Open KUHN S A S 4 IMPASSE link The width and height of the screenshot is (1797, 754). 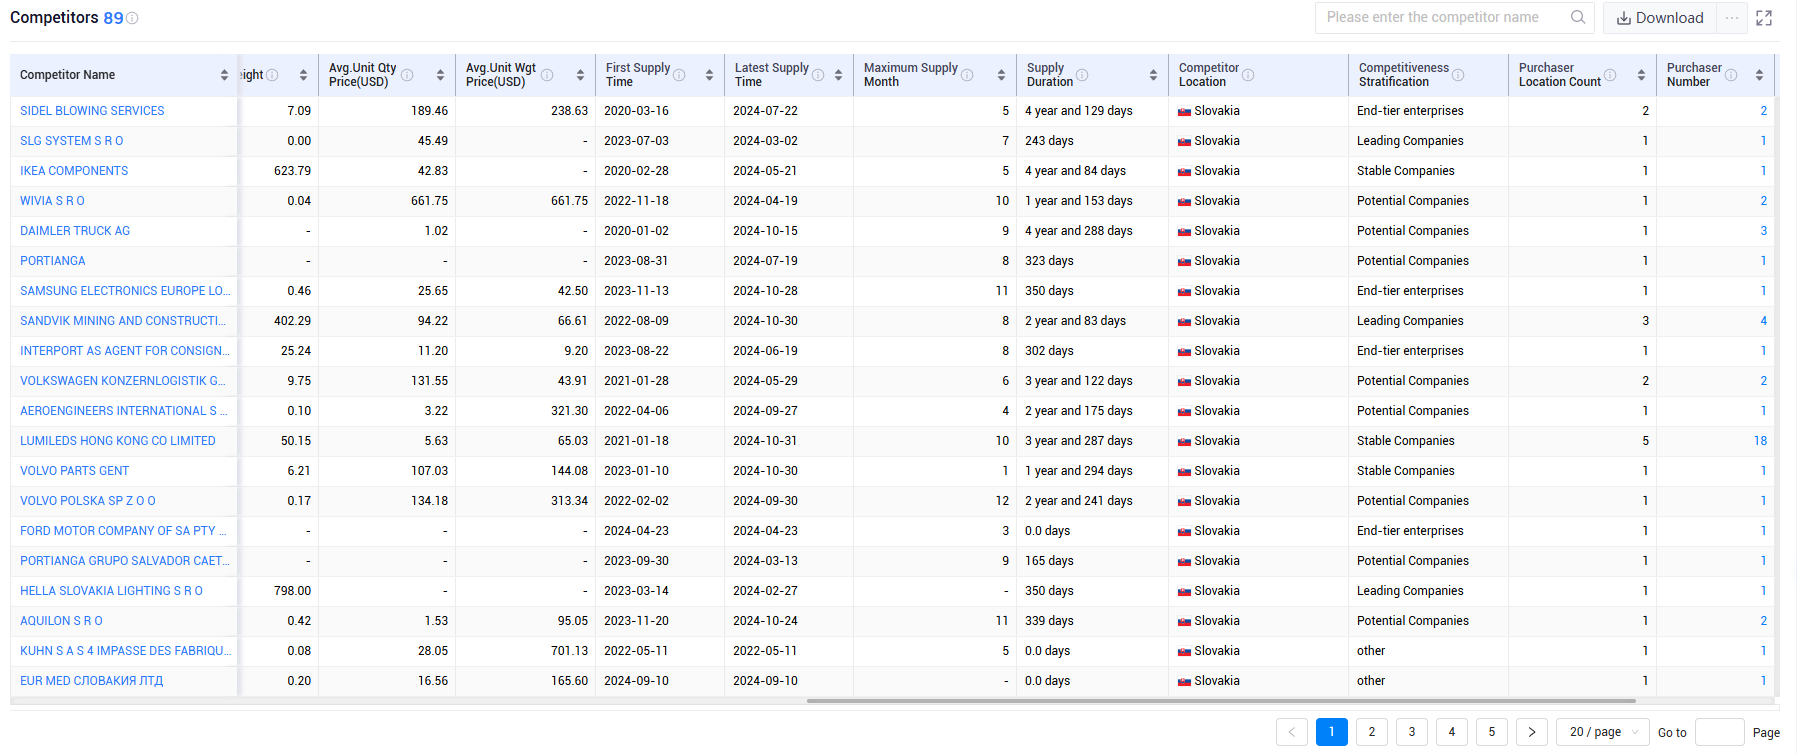[x=126, y=651]
